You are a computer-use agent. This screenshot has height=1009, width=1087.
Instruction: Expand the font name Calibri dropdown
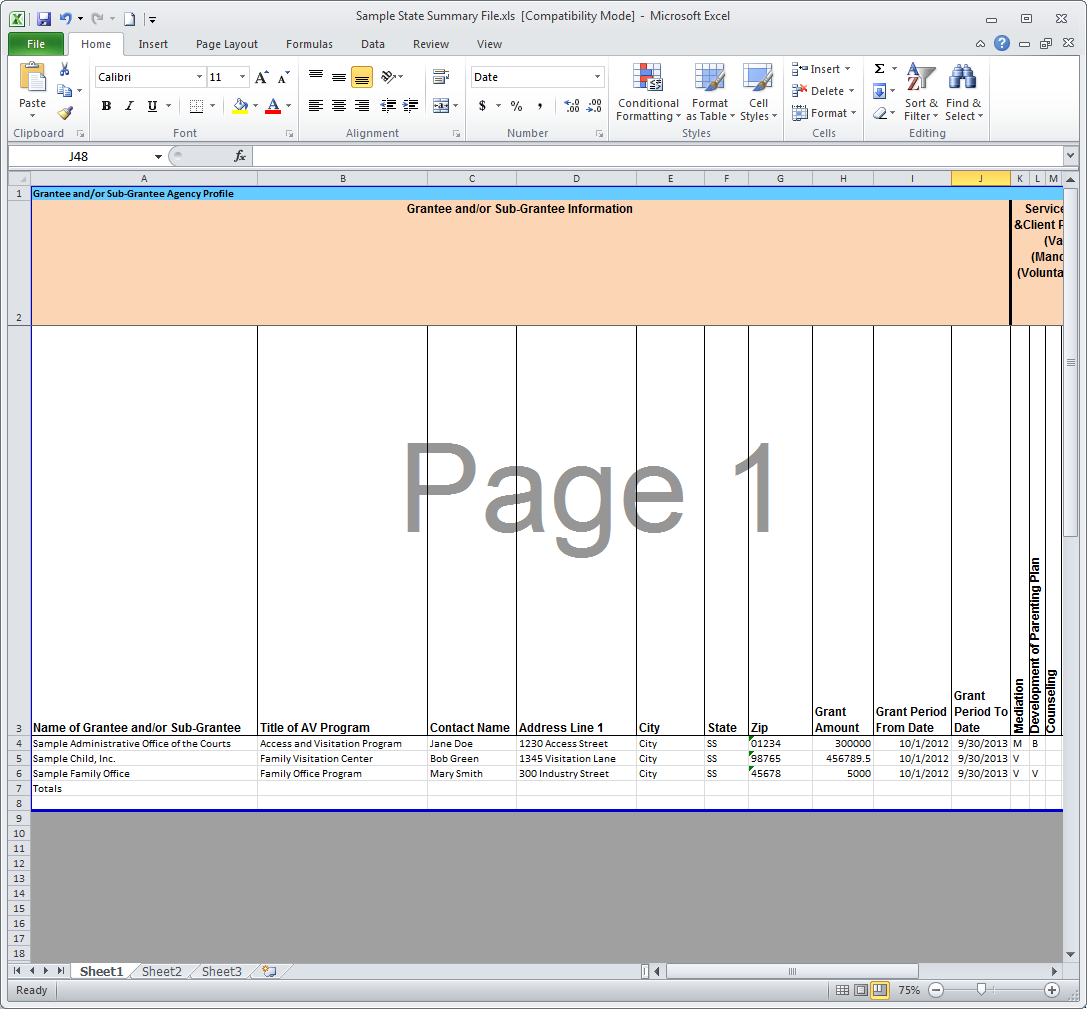click(199, 77)
